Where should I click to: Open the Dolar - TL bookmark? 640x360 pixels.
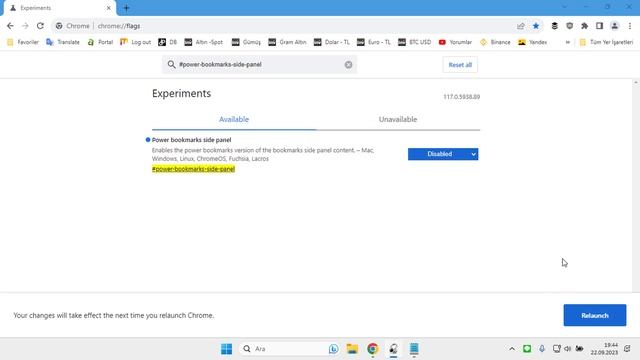331,42
